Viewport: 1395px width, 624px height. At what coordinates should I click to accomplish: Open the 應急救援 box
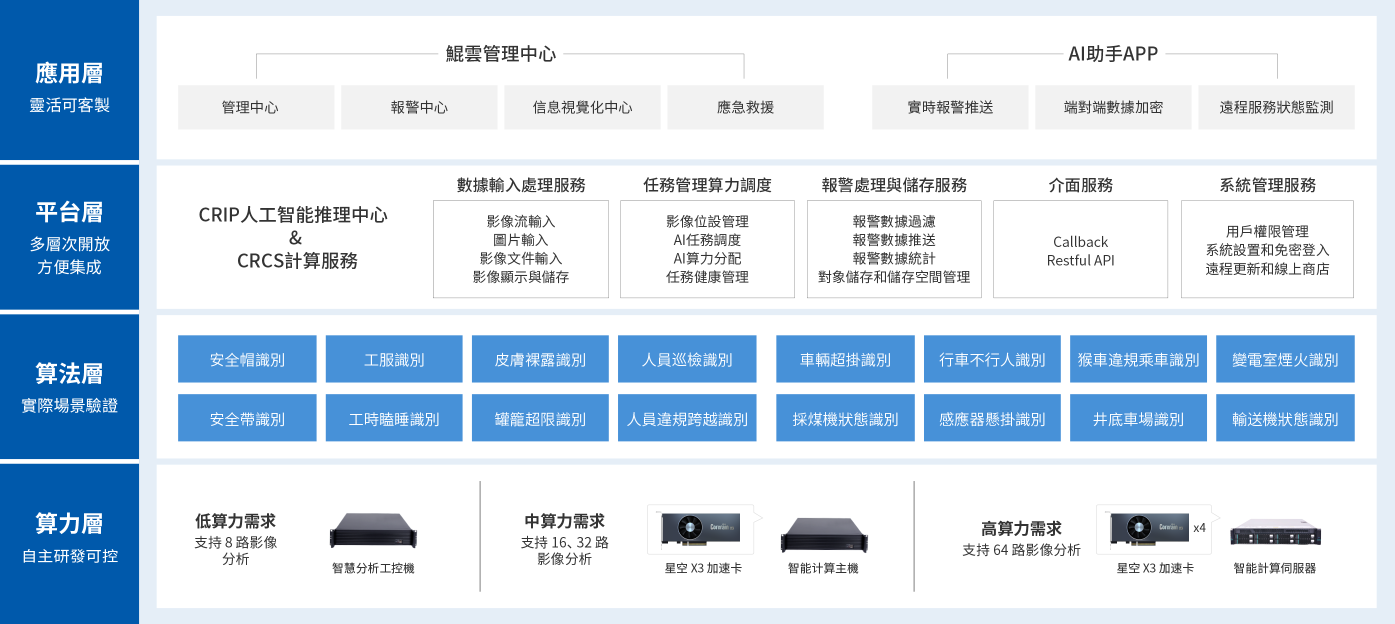coord(745,107)
